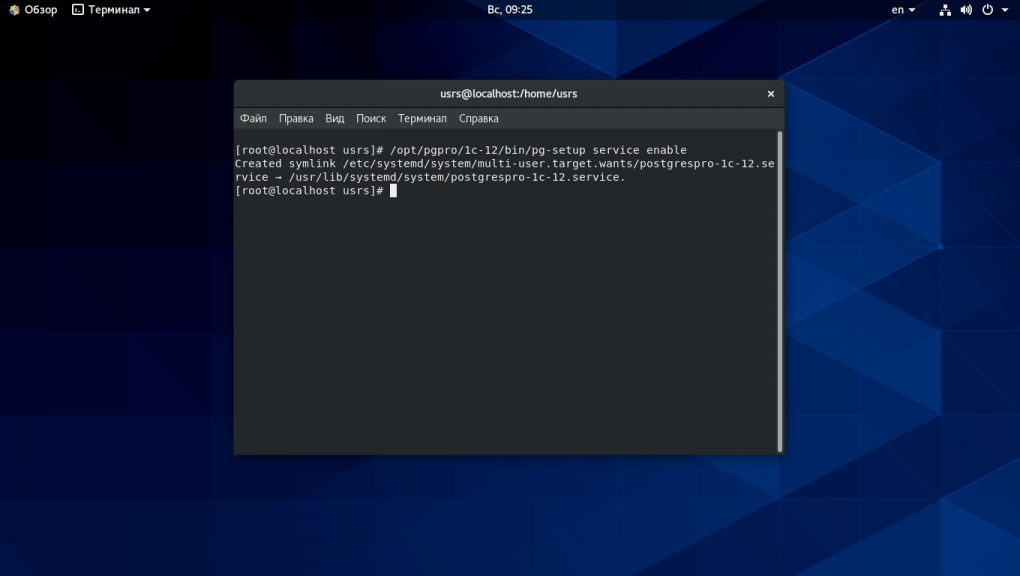Click the power icon in top bar
1020x576 pixels.
(987, 10)
